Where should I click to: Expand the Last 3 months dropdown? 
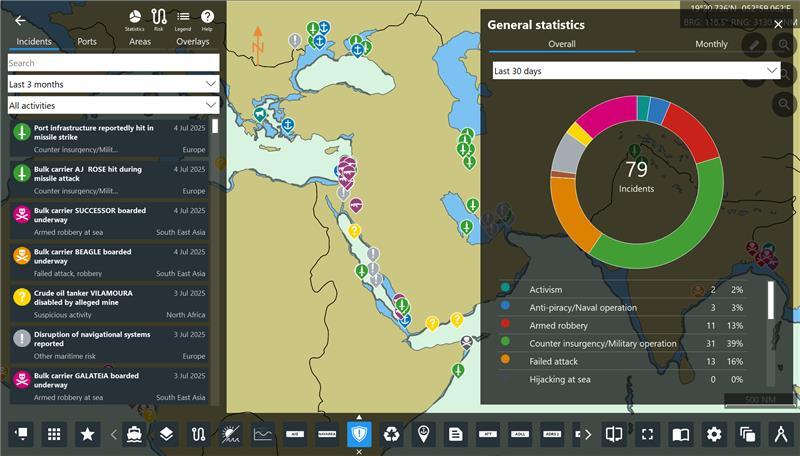pos(113,84)
